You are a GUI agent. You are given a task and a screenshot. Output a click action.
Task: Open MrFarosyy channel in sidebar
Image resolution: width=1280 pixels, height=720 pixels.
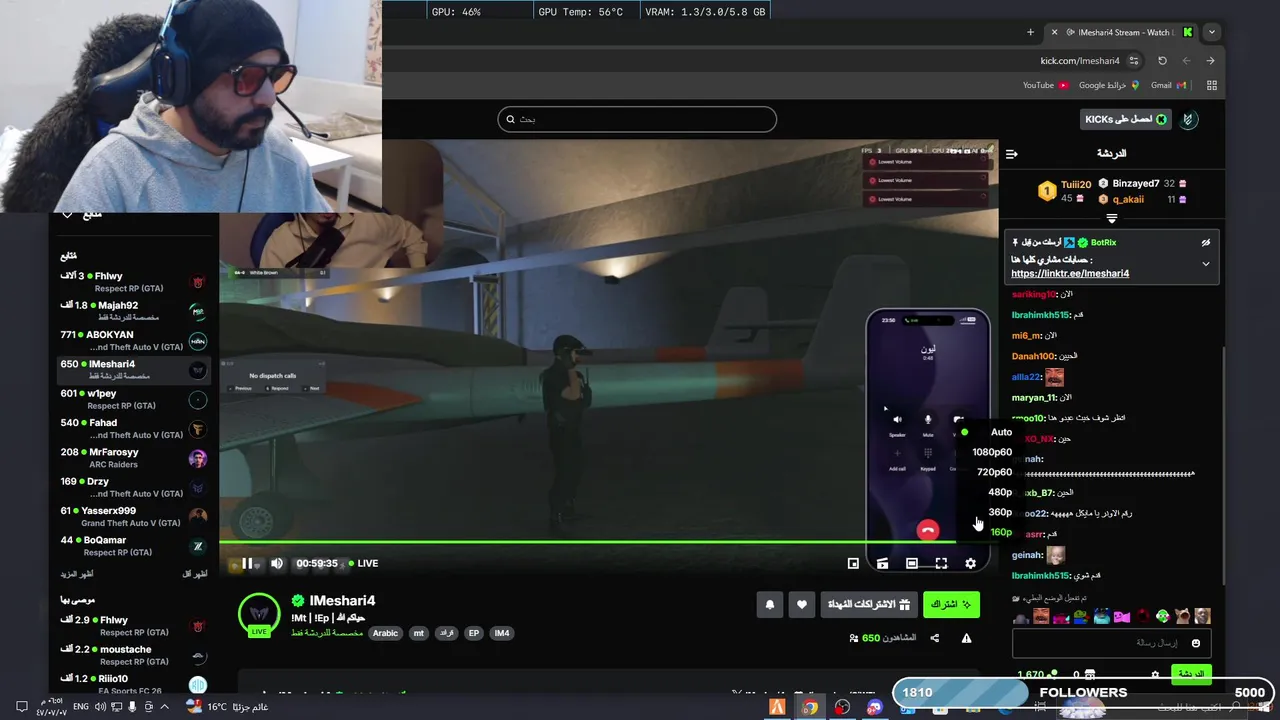133,458
